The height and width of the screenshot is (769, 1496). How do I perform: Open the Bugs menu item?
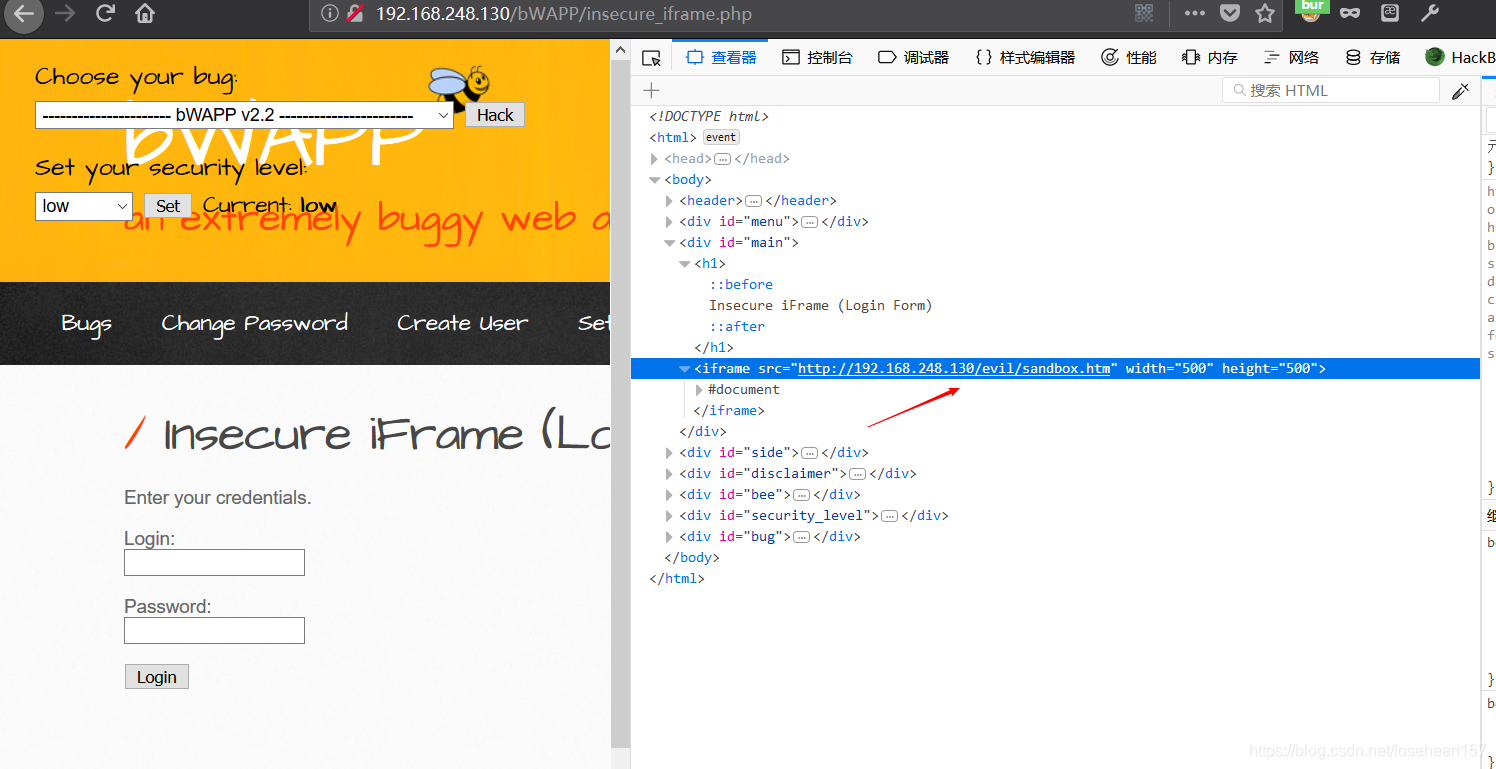(87, 323)
